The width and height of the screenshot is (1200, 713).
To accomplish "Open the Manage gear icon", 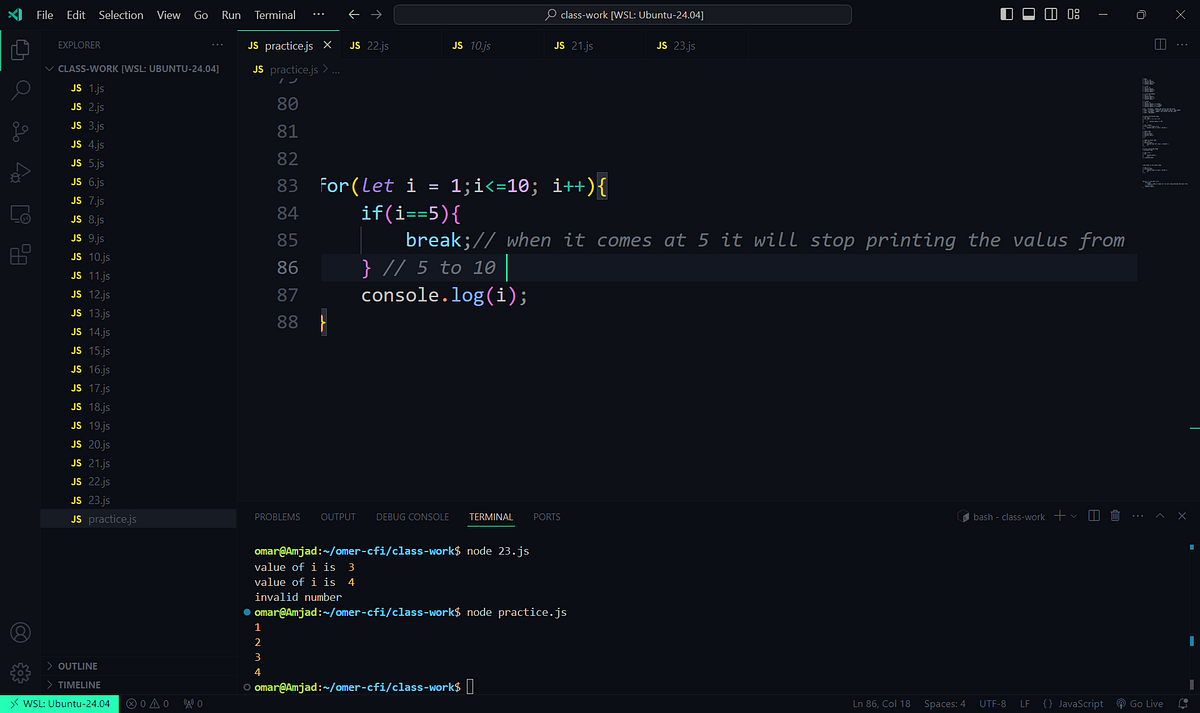I will tap(20, 672).
